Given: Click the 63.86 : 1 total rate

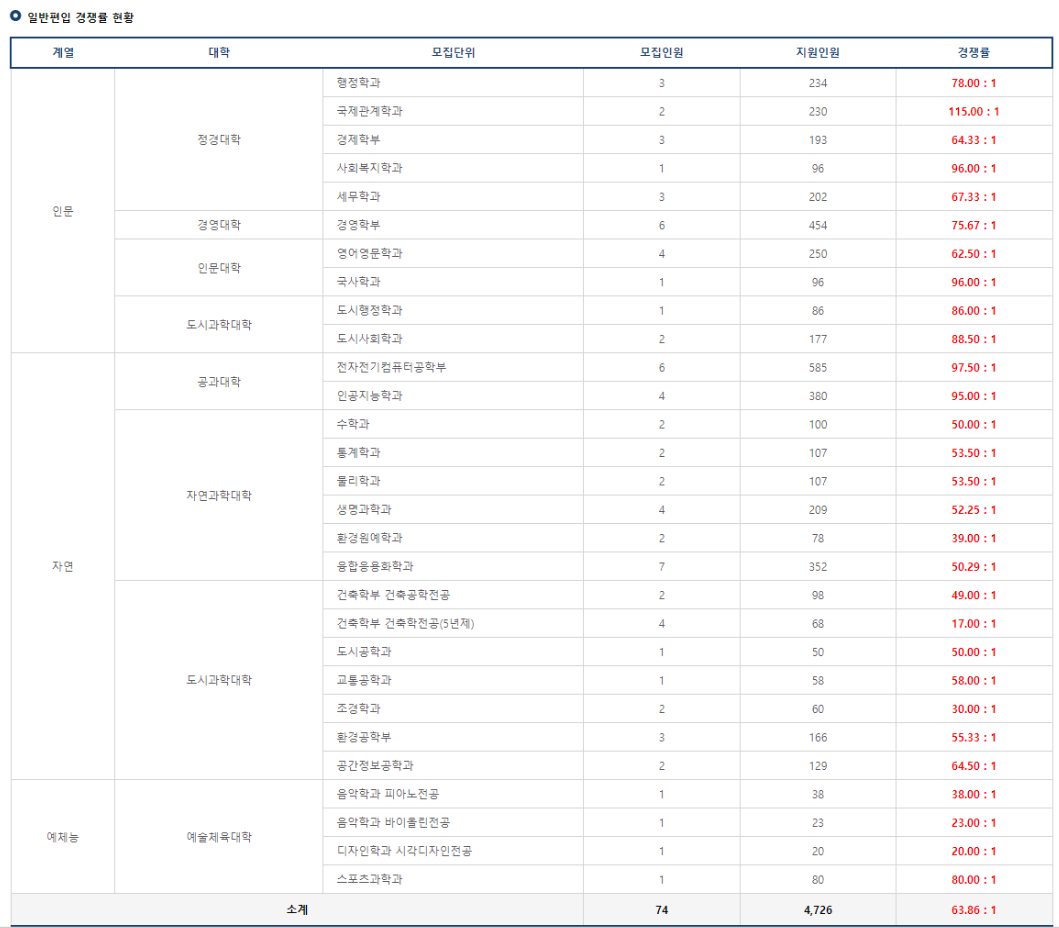Looking at the screenshot, I should click(973, 910).
